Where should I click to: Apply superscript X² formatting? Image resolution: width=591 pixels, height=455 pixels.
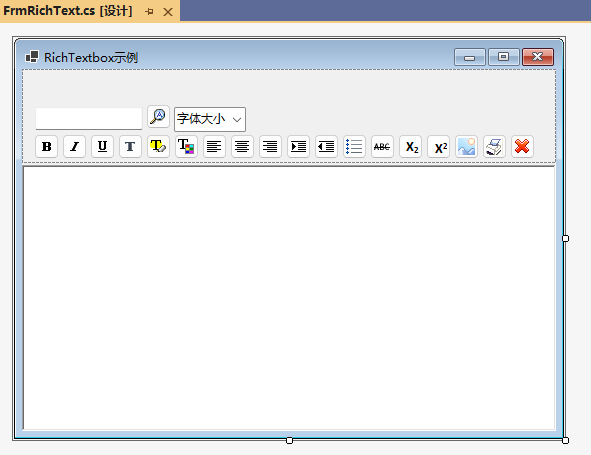point(438,147)
